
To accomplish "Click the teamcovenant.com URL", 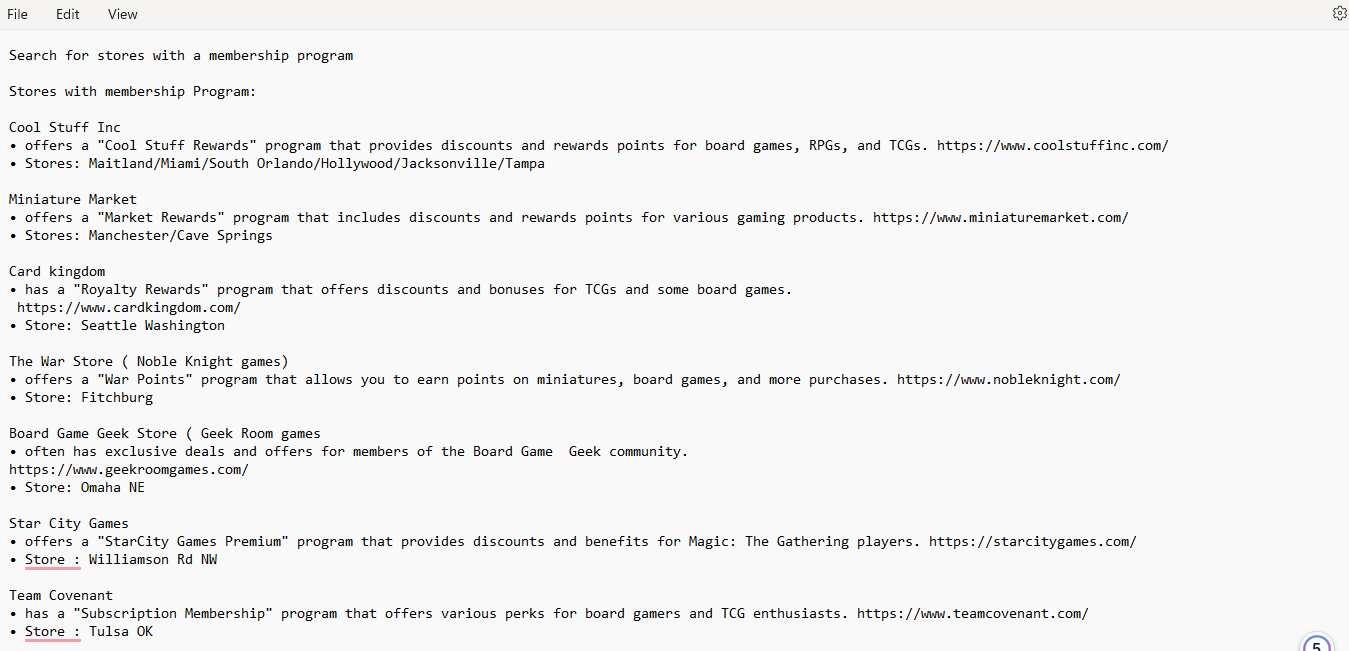I will 972,614.
